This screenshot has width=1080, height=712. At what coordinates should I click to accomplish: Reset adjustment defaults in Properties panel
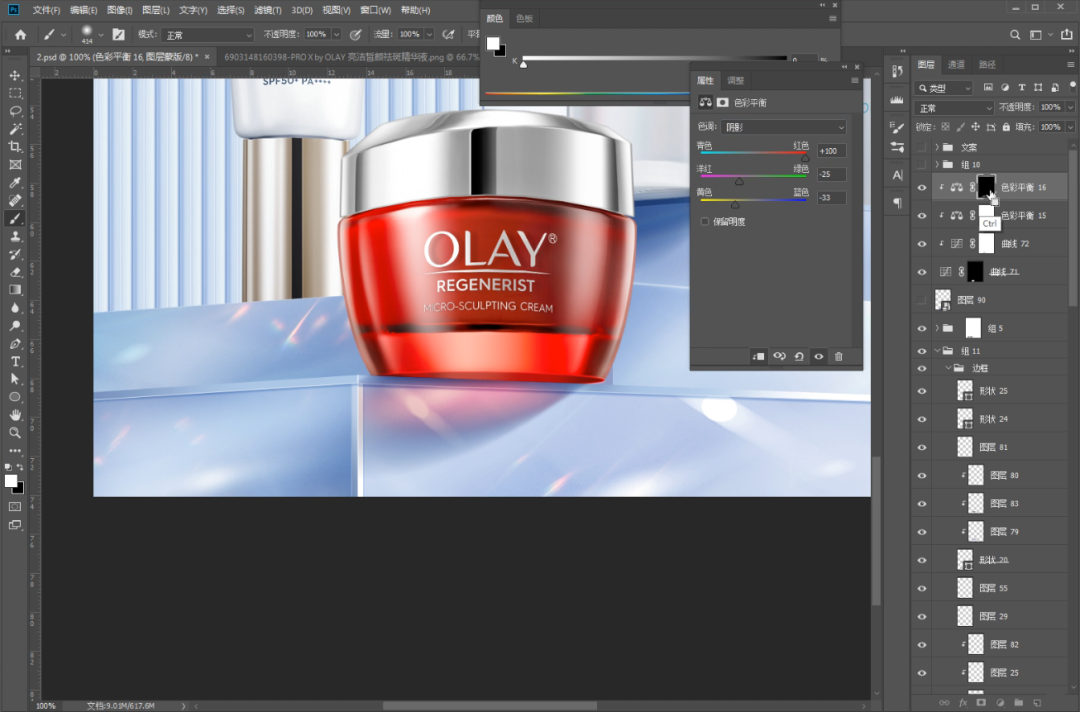click(799, 357)
